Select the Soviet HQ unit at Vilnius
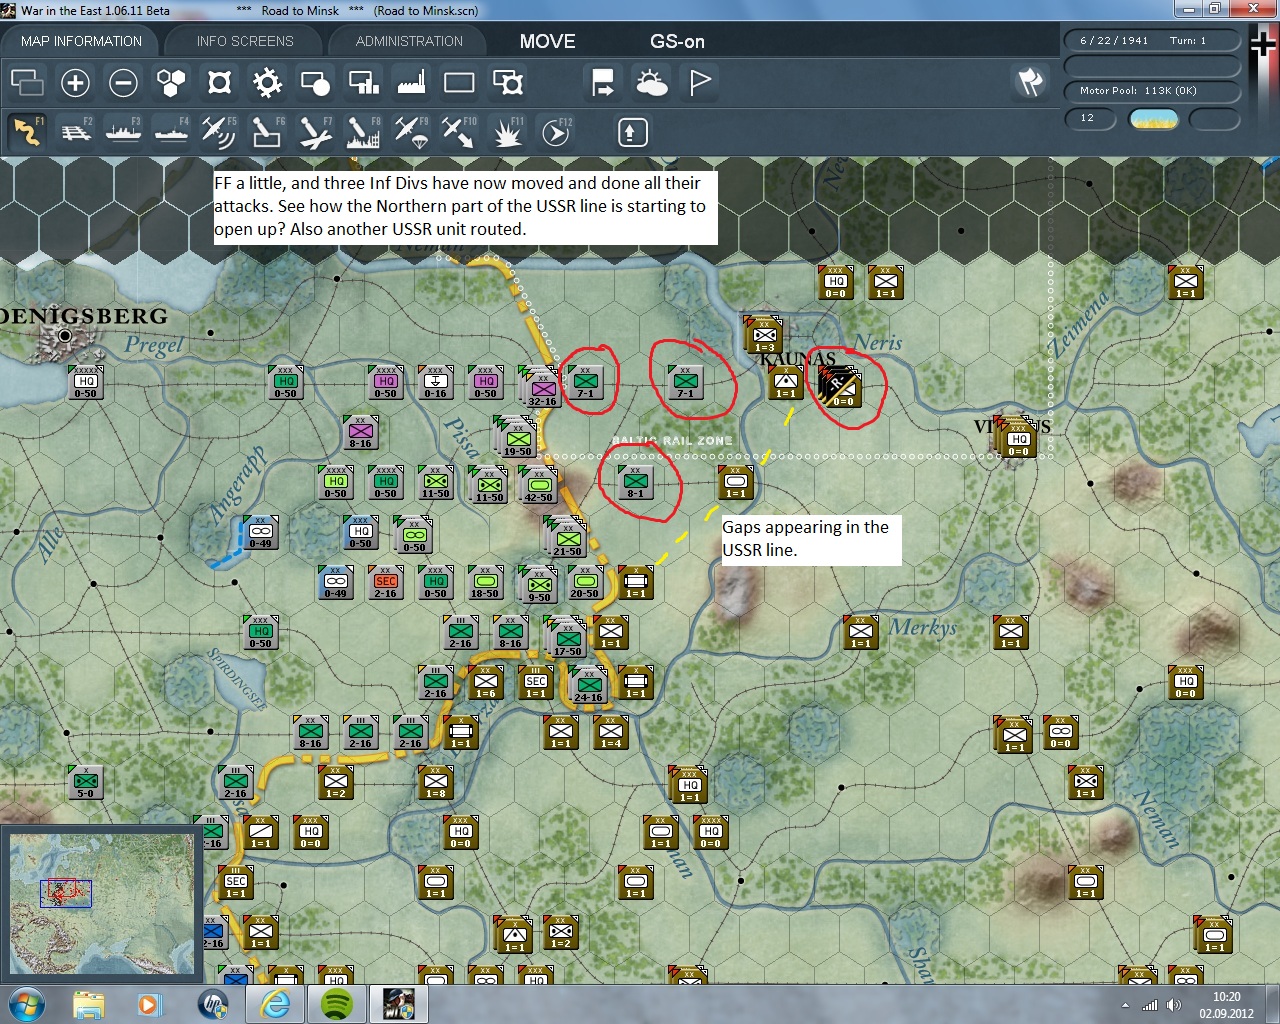Screen dimensions: 1280x1024 [1019, 440]
